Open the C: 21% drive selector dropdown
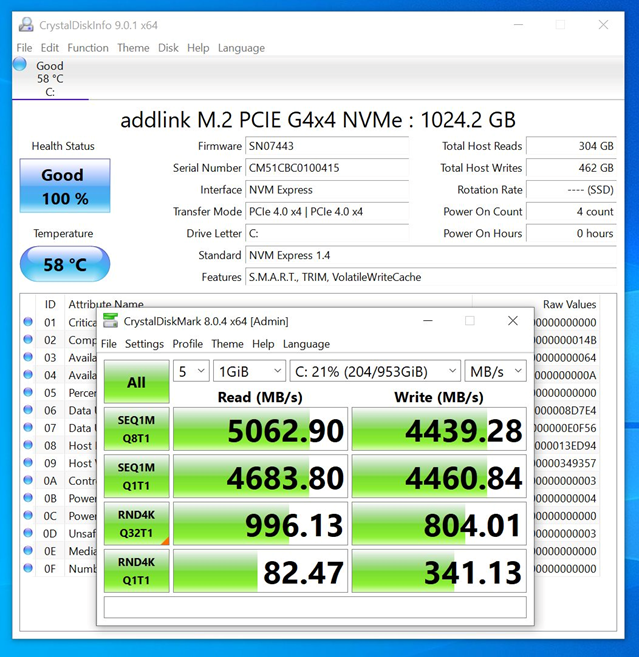This screenshot has height=657, width=639. coord(375,371)
